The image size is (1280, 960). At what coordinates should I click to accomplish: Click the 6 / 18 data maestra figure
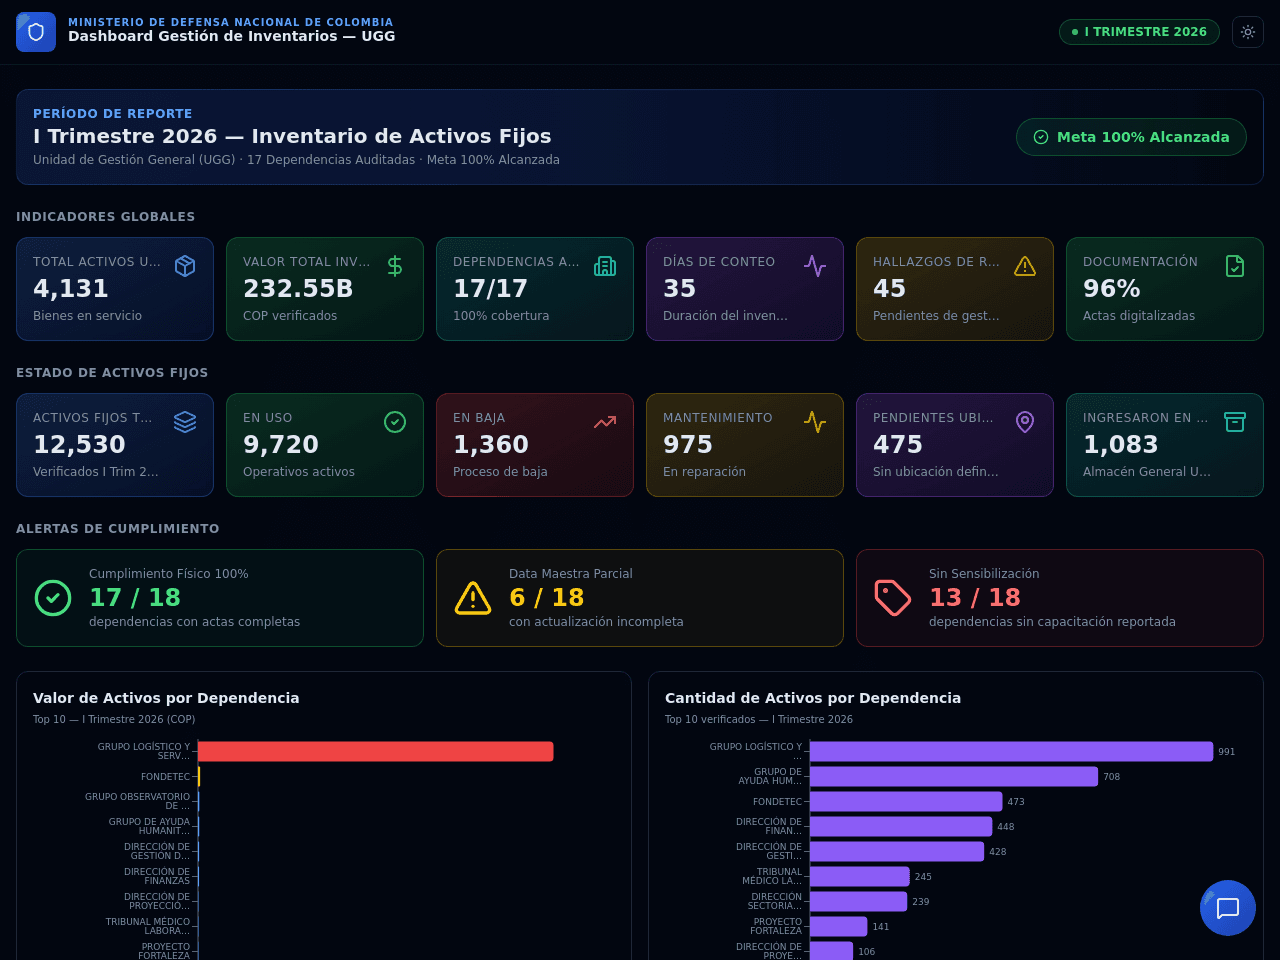point(547,598)
